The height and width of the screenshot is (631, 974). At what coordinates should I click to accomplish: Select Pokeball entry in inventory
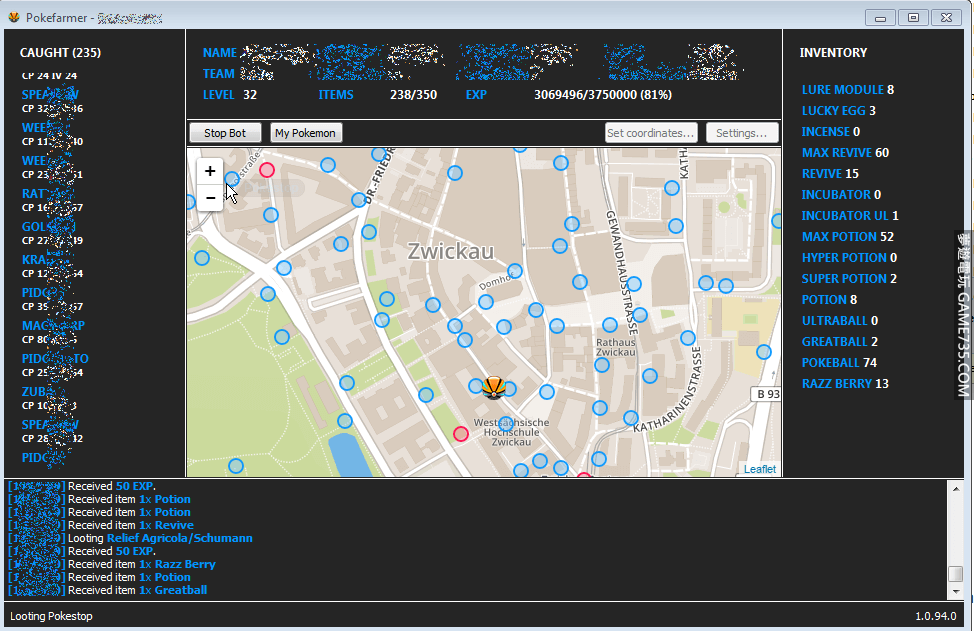point(830,363)
